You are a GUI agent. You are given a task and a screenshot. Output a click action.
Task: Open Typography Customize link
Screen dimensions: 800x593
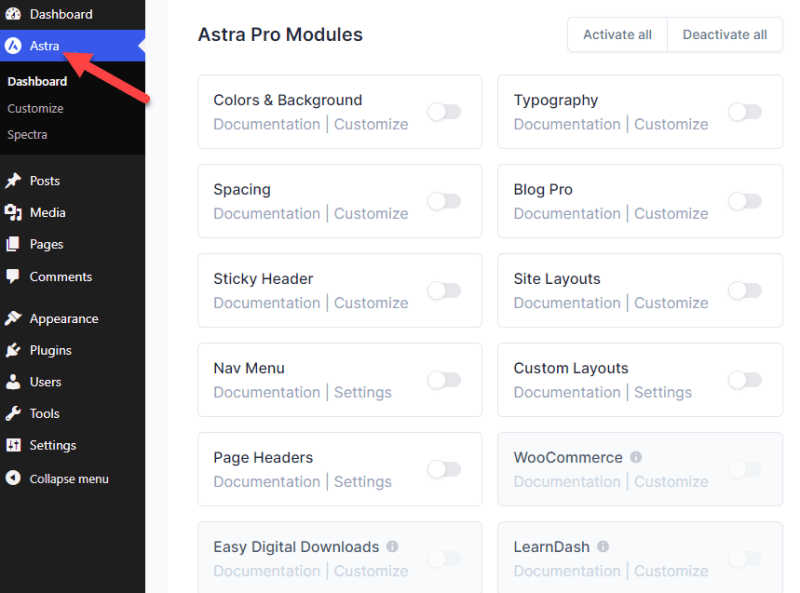coord(671,124)
